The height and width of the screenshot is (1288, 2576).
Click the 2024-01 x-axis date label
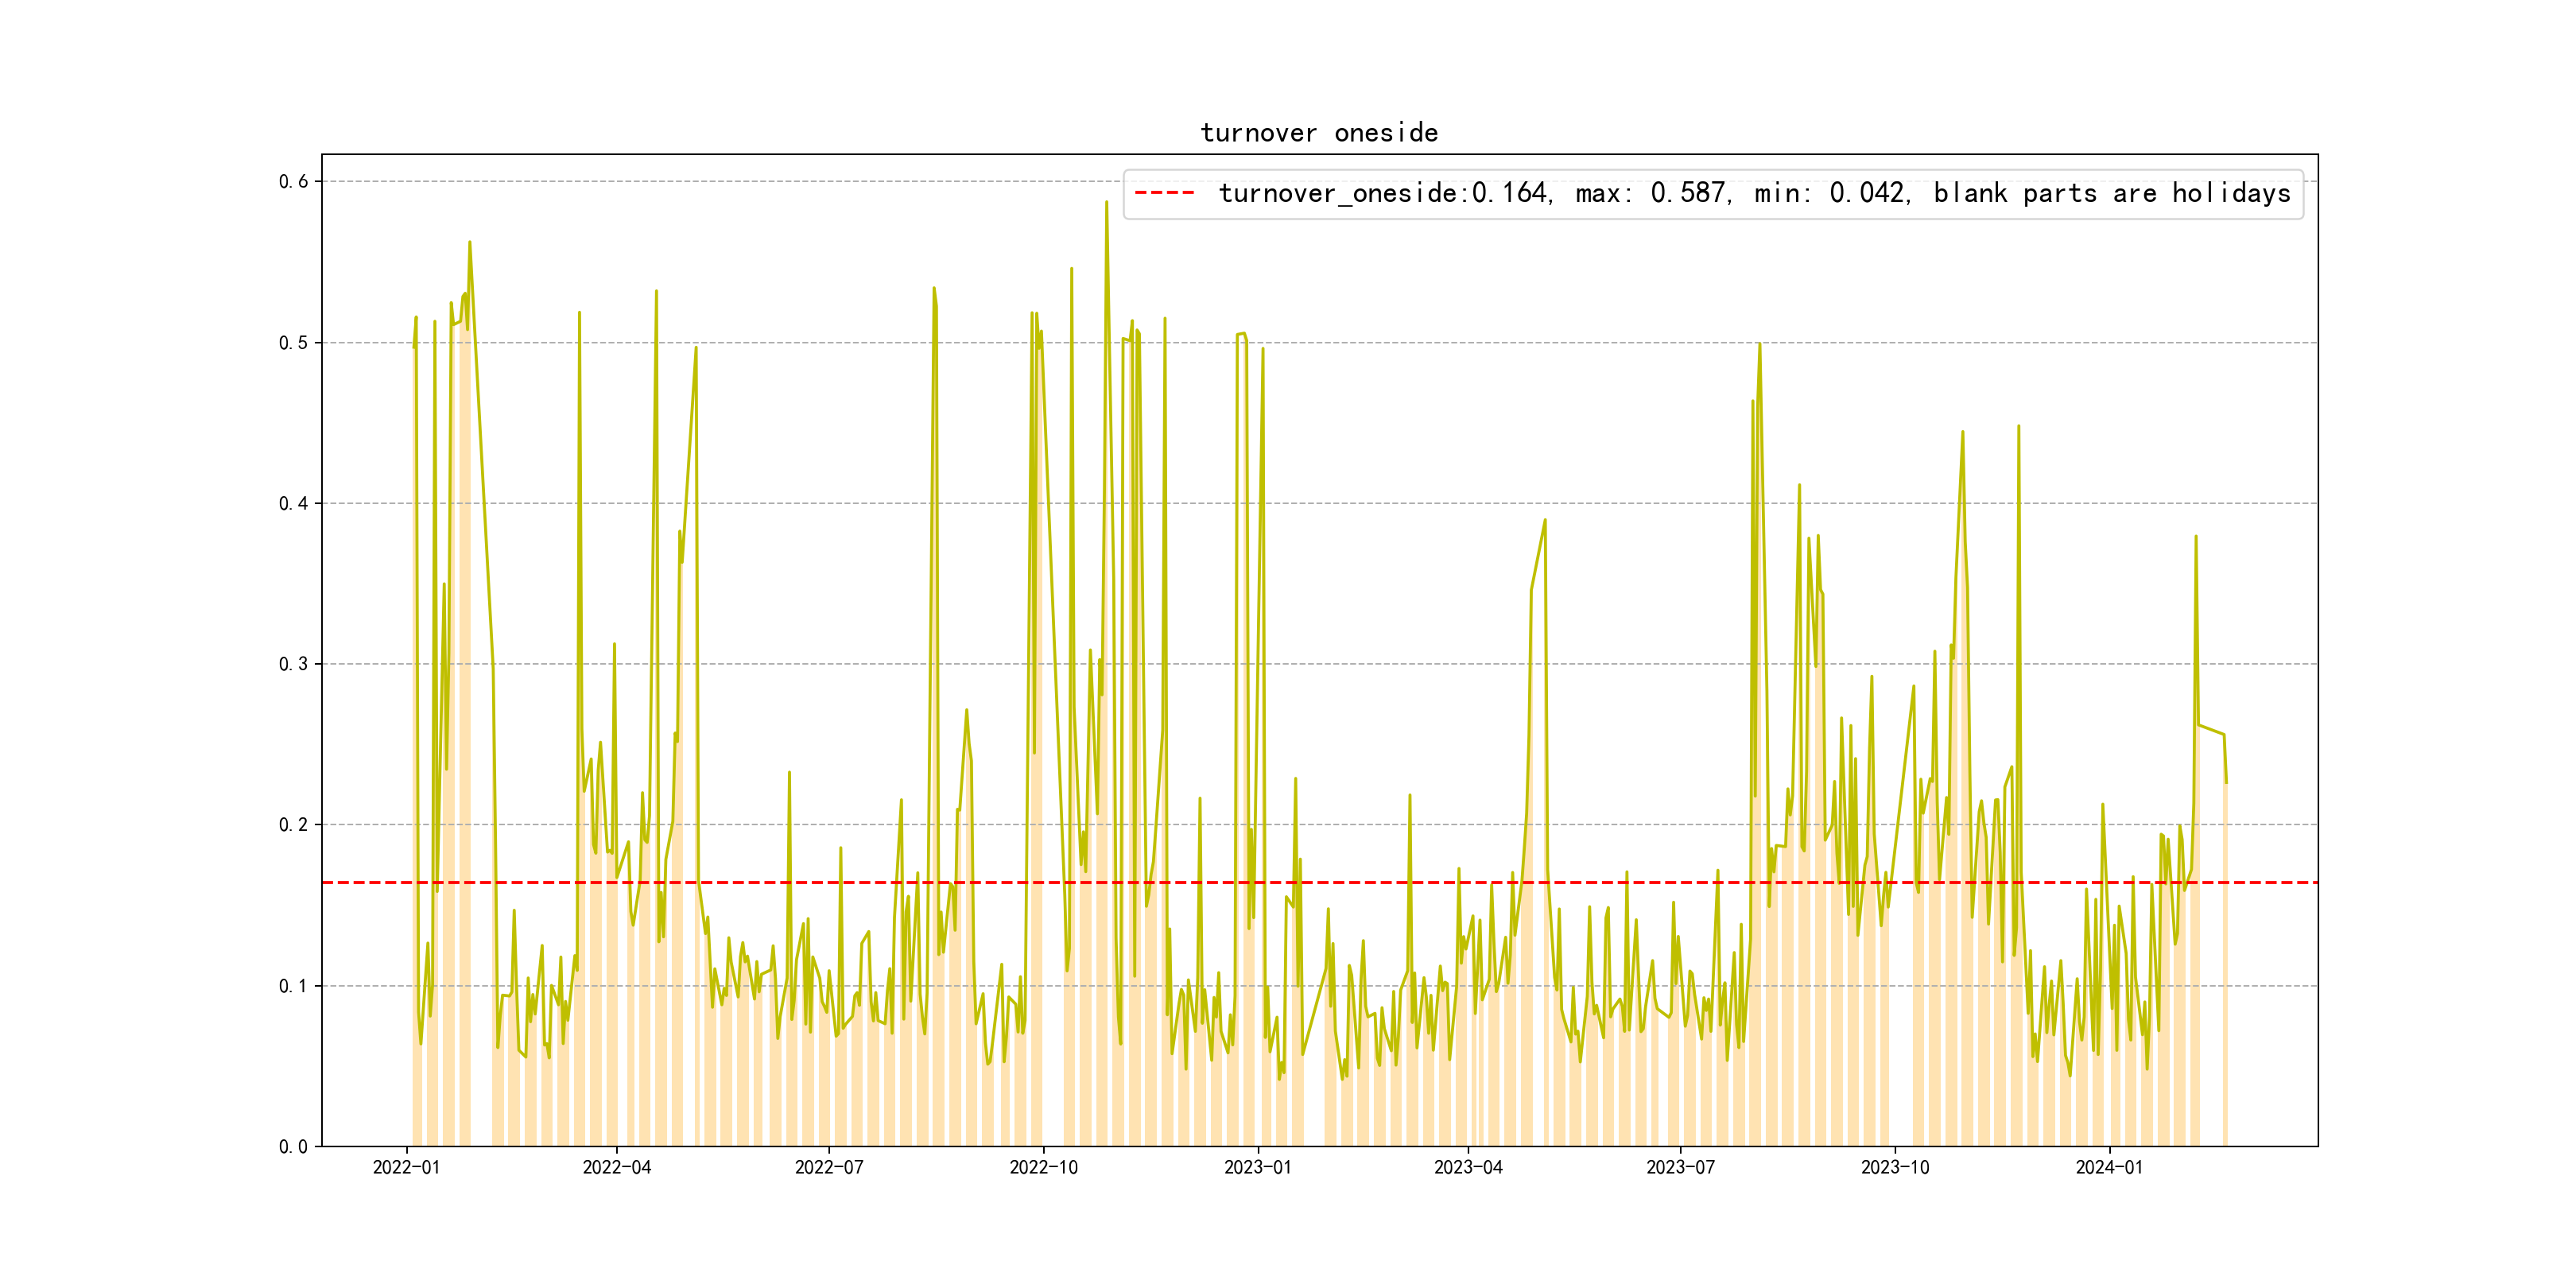2109,1168
